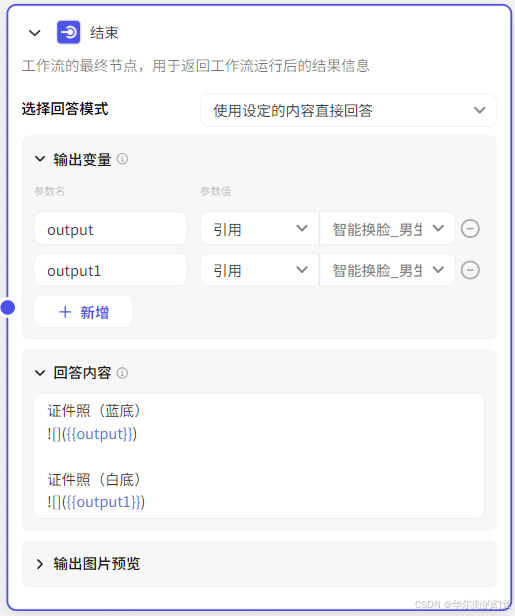Click the {{output}} variable in answer content
This screenshot has height=616, width=515.
point(100,434)
